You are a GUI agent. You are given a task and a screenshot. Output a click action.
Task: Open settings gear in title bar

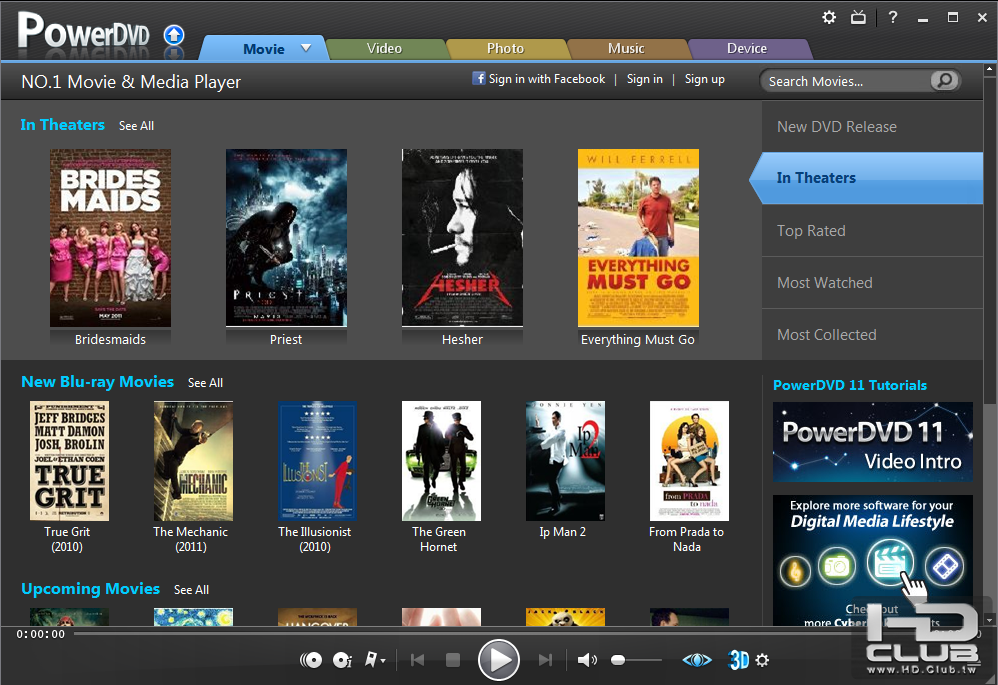(829, 17)
